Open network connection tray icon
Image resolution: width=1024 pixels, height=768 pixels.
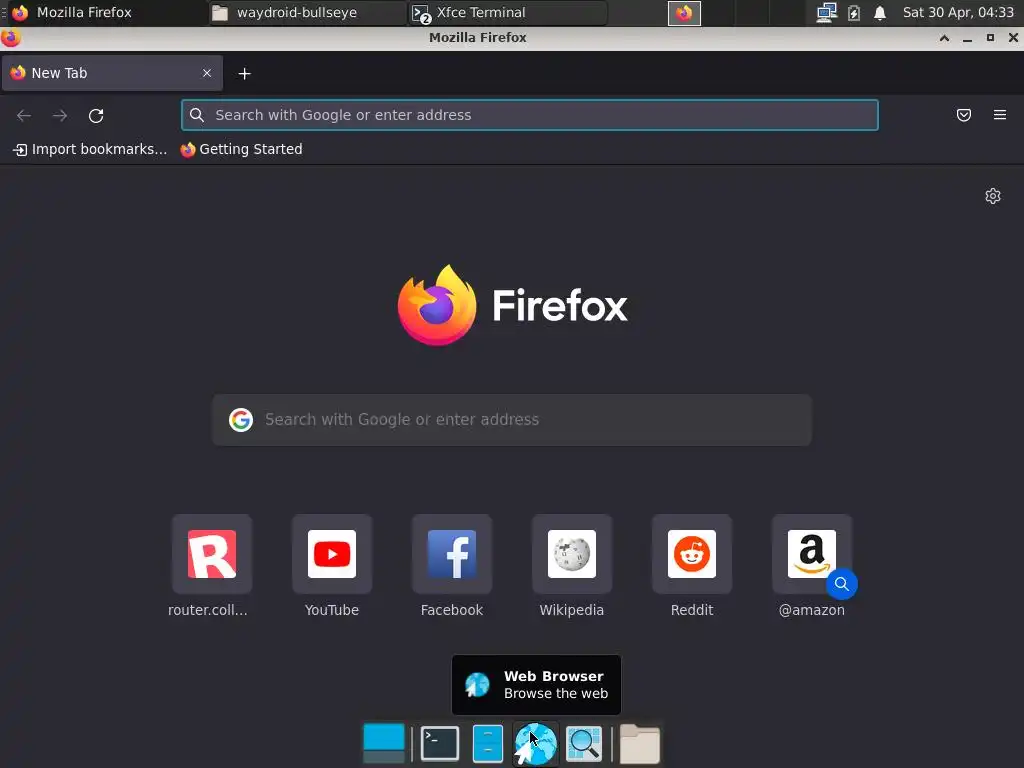826,13
